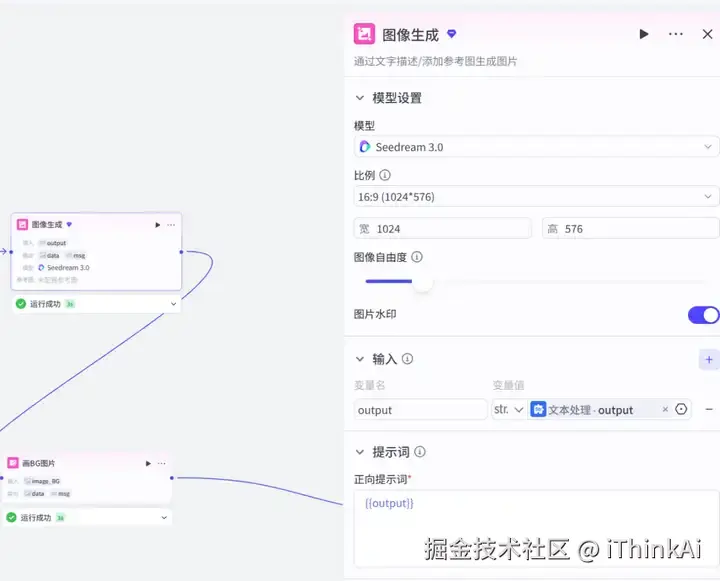Run the 图像生成 node from panel header
The height and width of the screenshot is (581, 720).
[644, 34]
